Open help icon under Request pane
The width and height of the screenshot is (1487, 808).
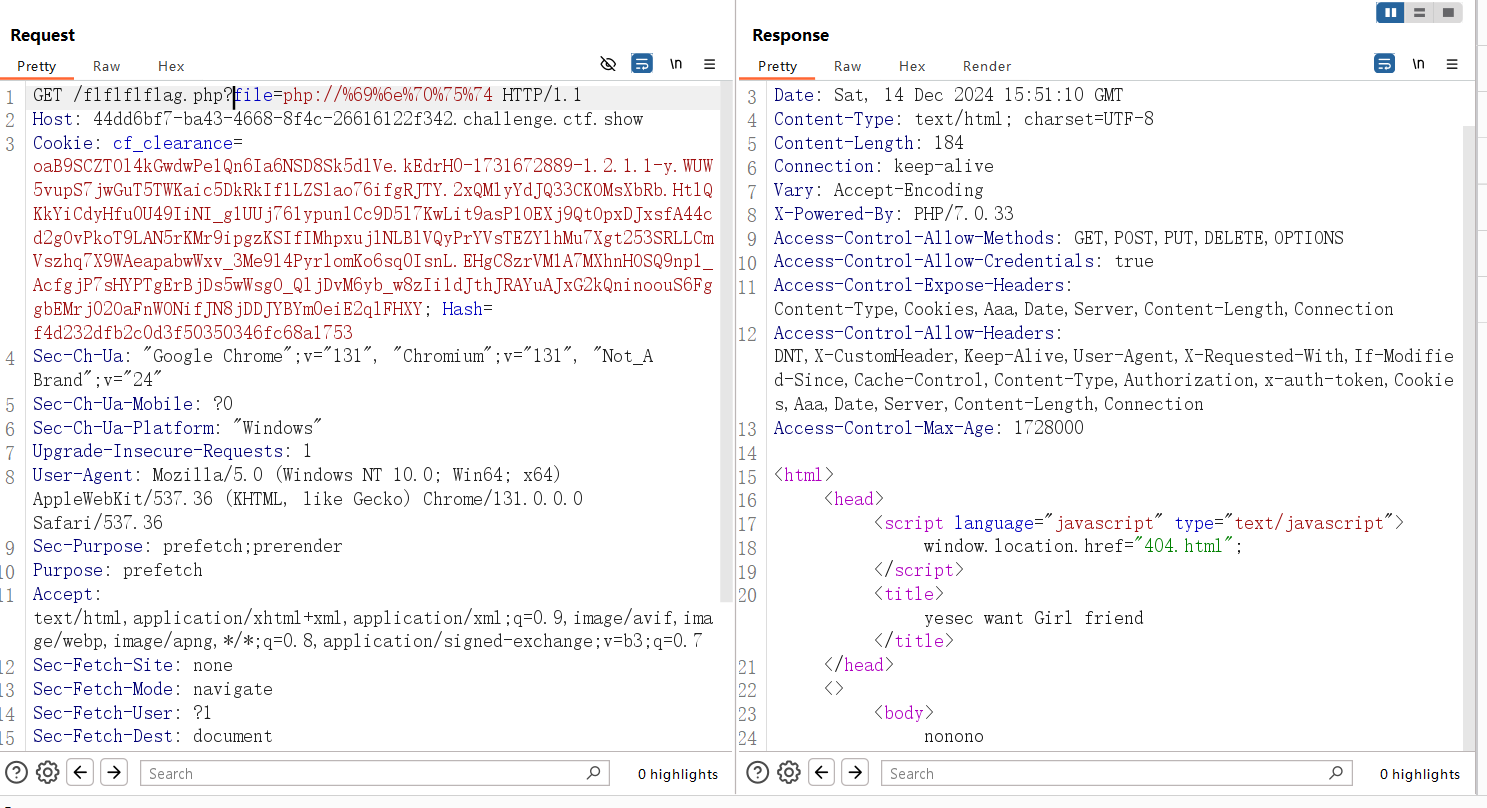(16, 772)
